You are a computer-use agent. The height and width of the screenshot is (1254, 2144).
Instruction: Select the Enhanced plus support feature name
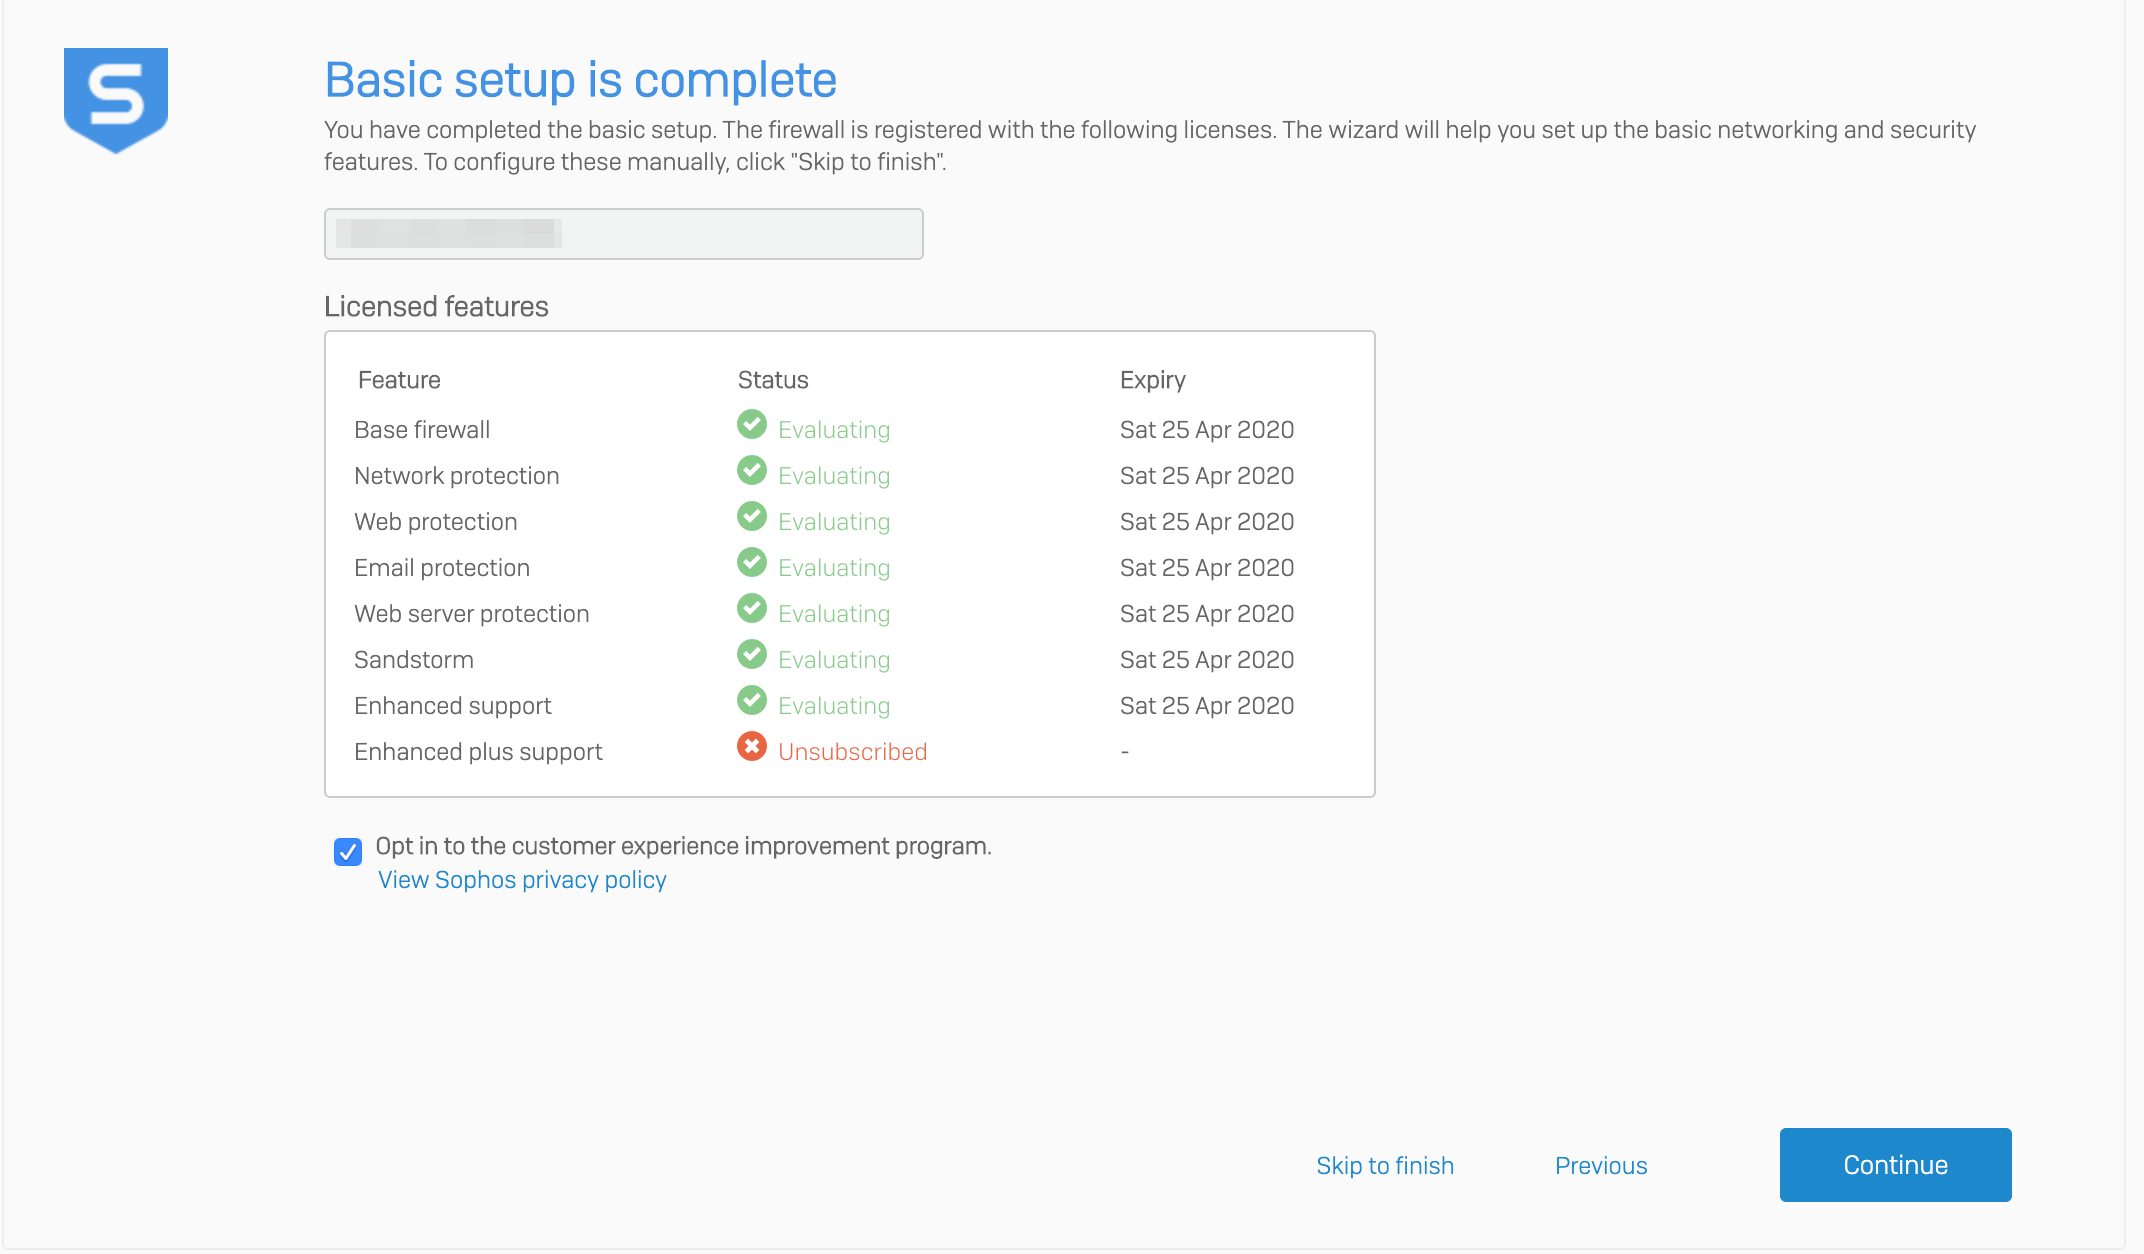tap(478, 752)
